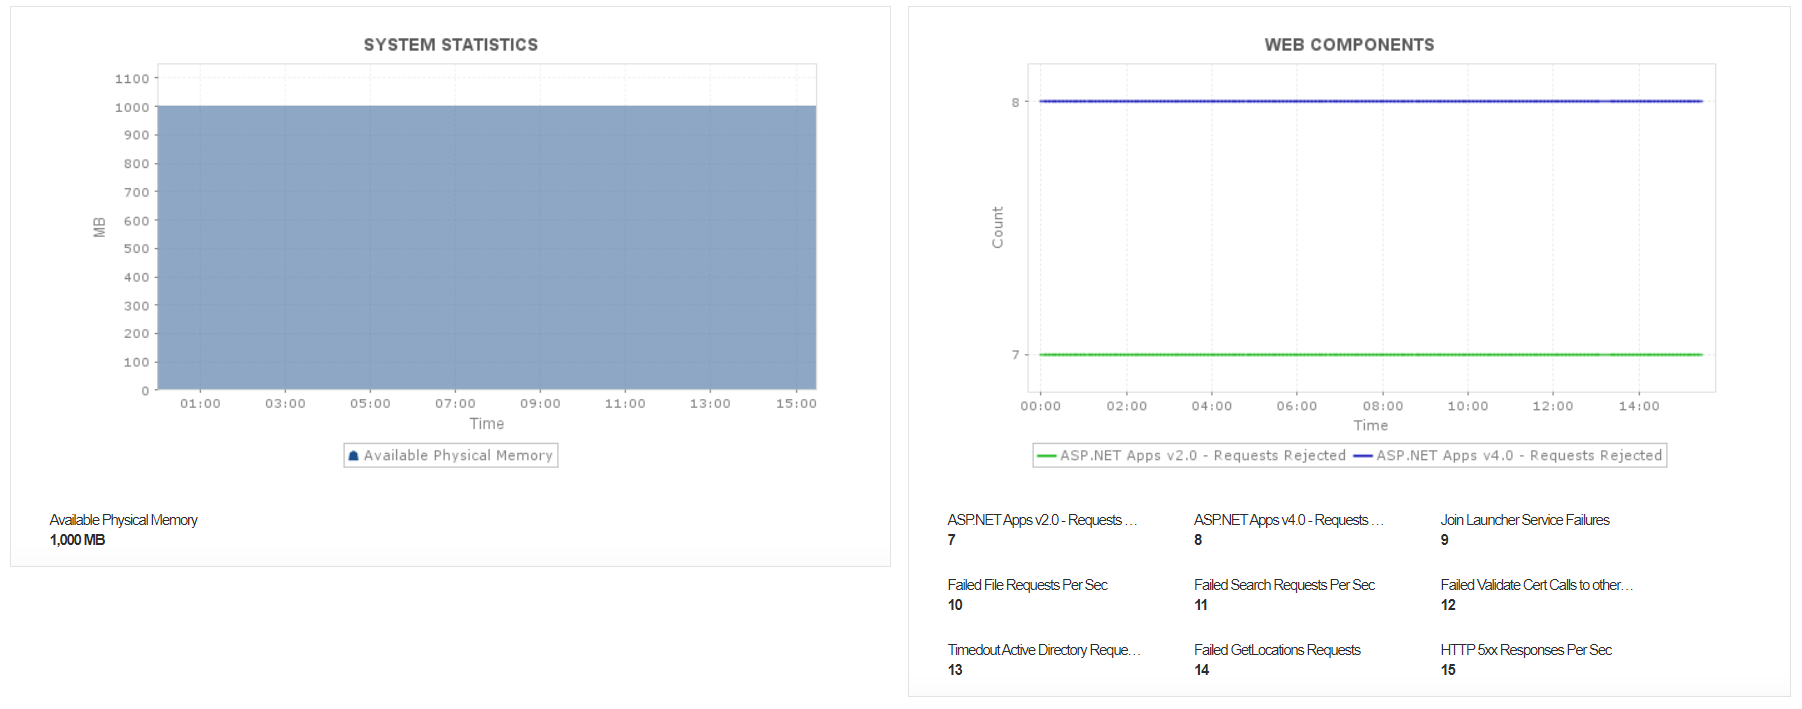The height and width of the screenshot is (709, 1802).
Task: Open HTTP 5xx Responses Per Sec metric
Action: tap(1526, 650)
